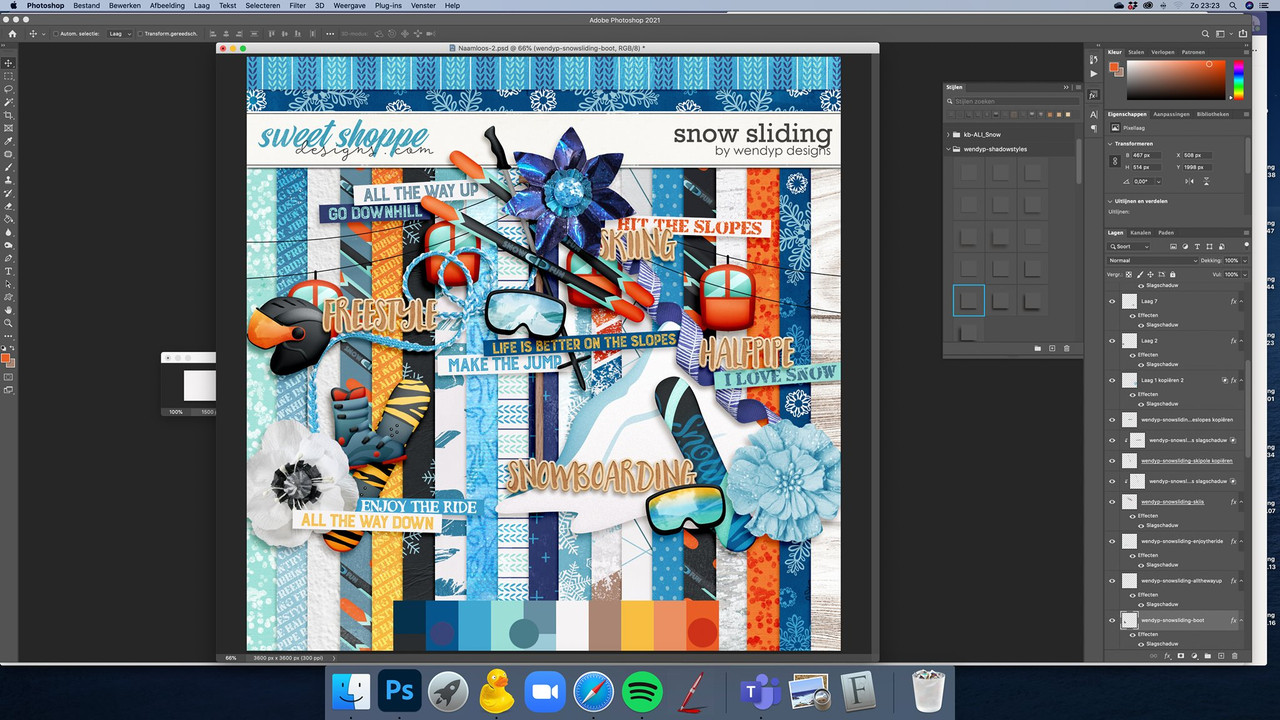Enable the Autom. selectie checkbox

57,34
